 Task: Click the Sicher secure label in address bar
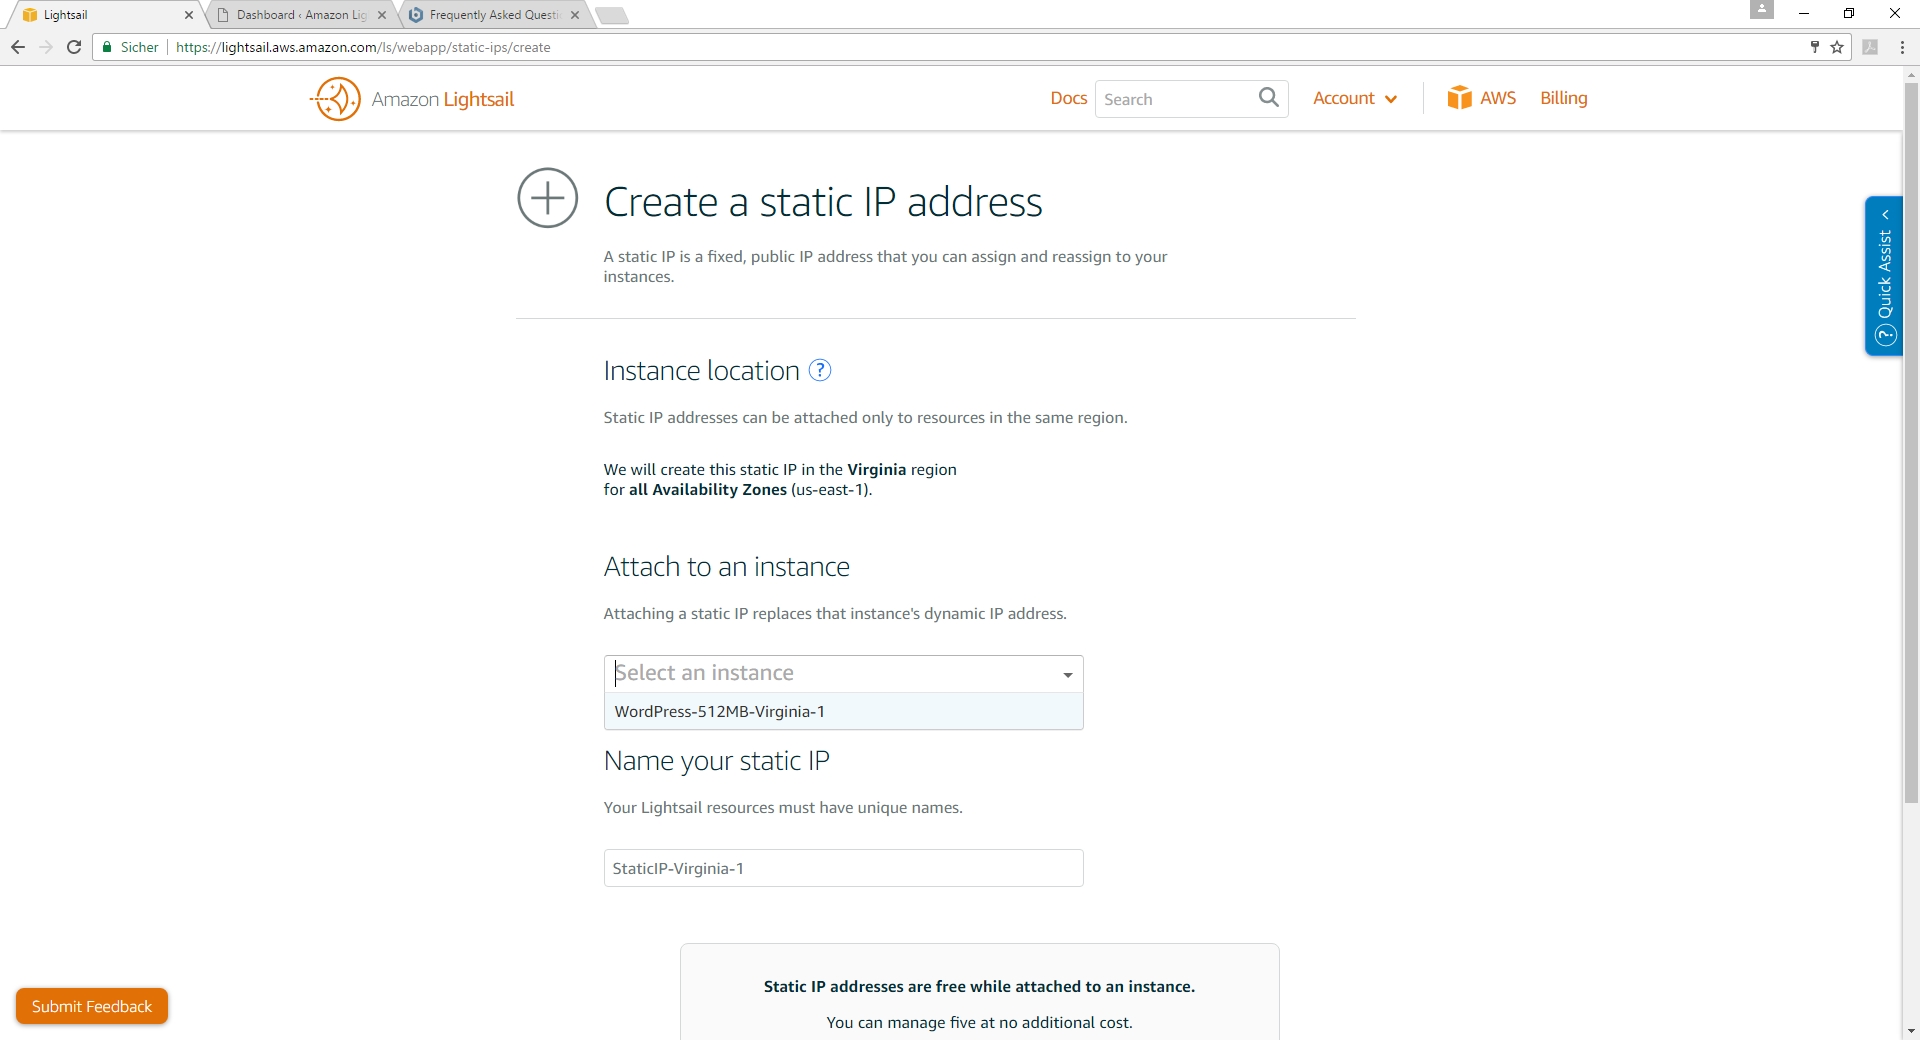click(139, 47)
